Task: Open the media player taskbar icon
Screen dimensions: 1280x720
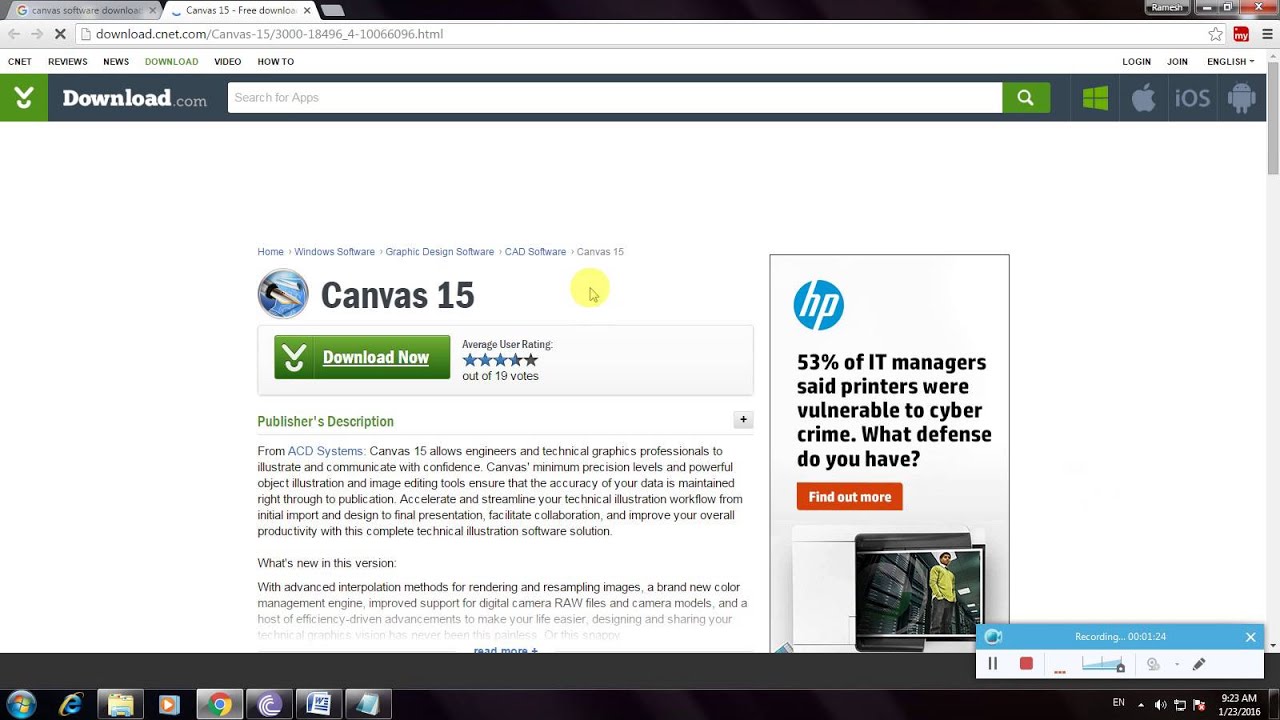Action: pos(169,704)
